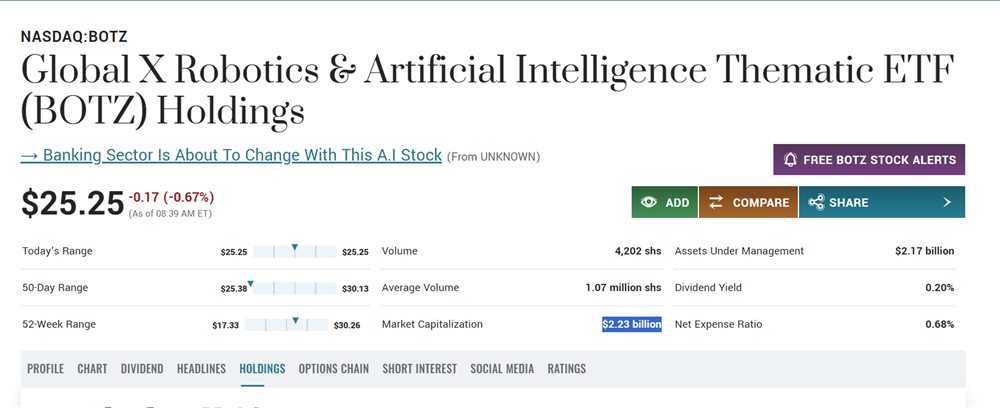
Task: Click the eye icon on ADD button
Action: tap(649, 202)
